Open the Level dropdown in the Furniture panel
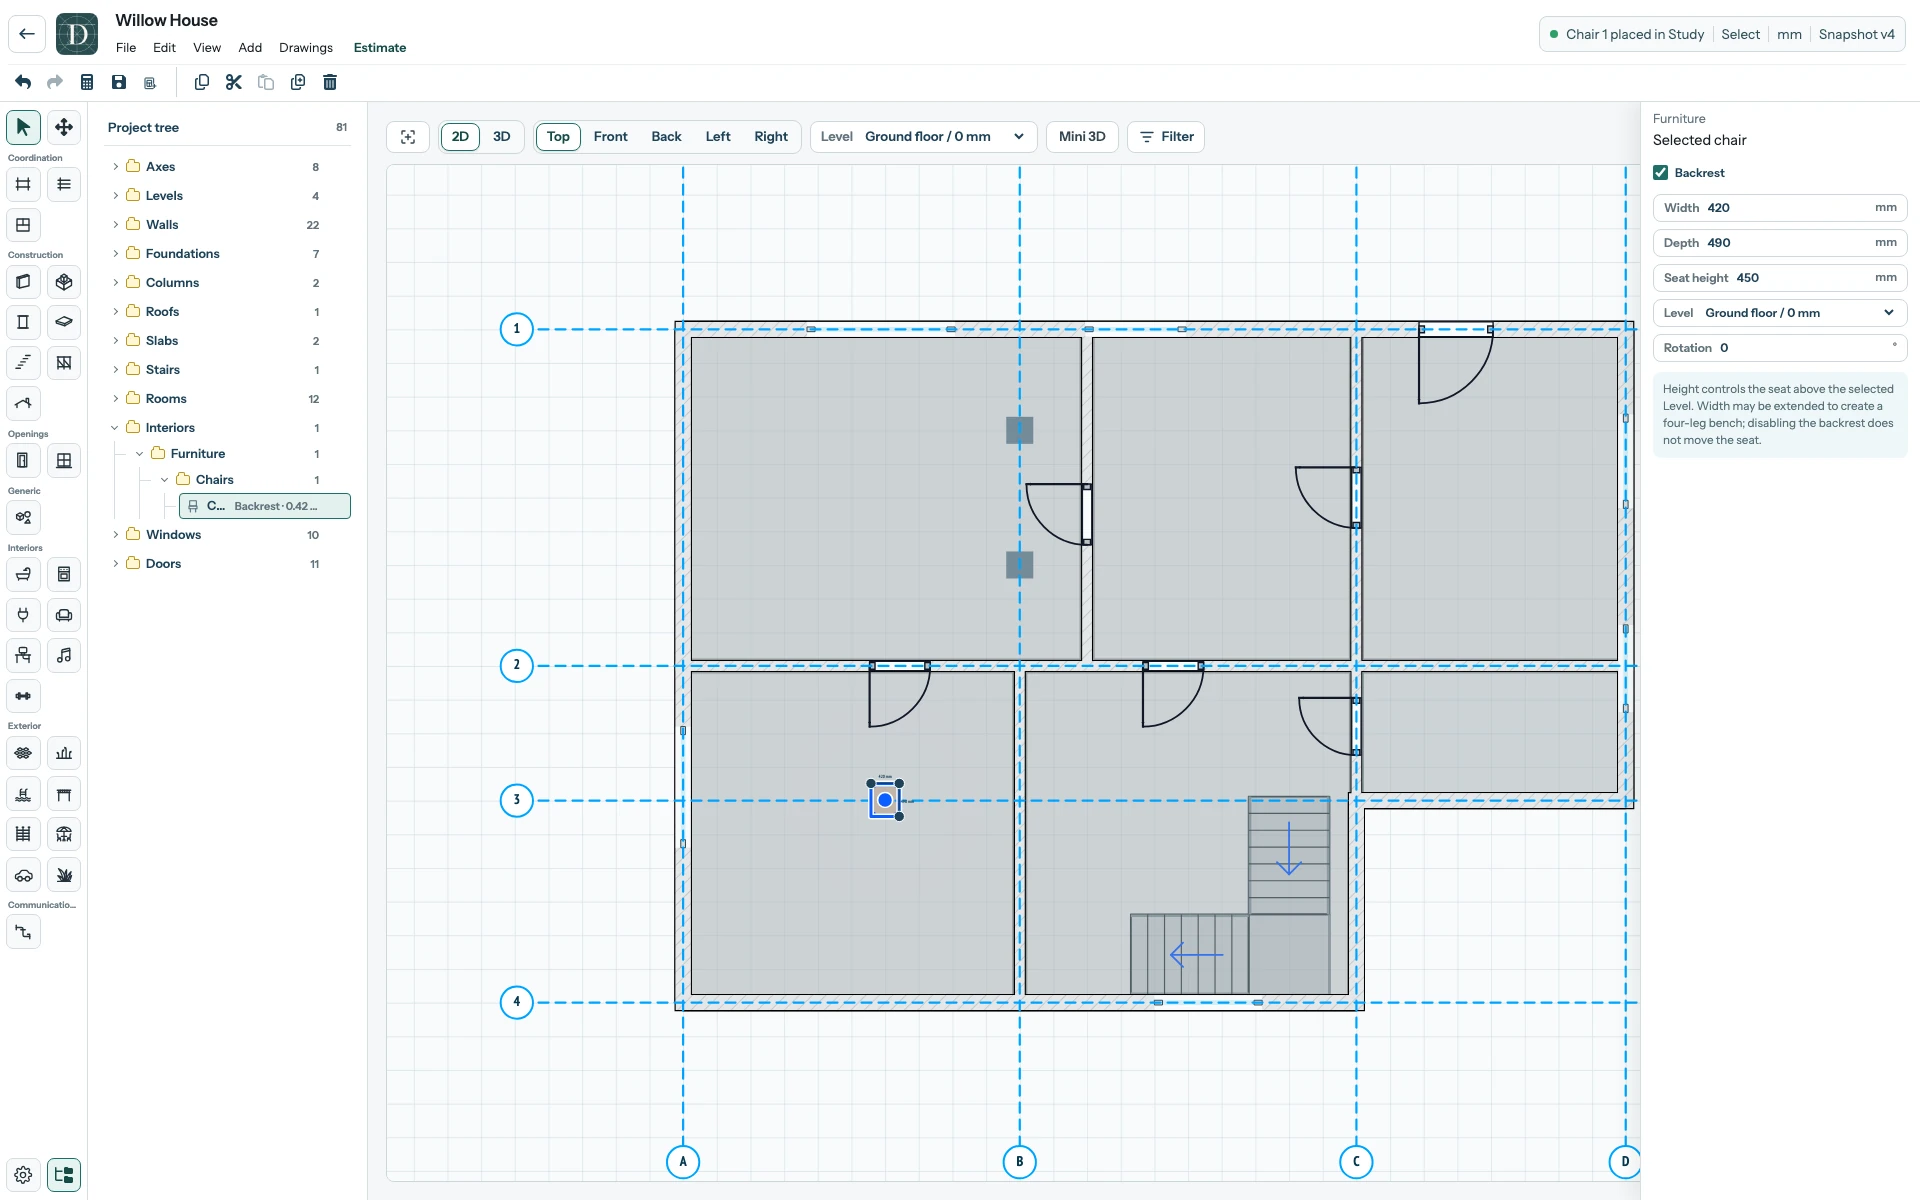The image size is (1920, 1200). pyautogui.click(x=1780, y=313)
